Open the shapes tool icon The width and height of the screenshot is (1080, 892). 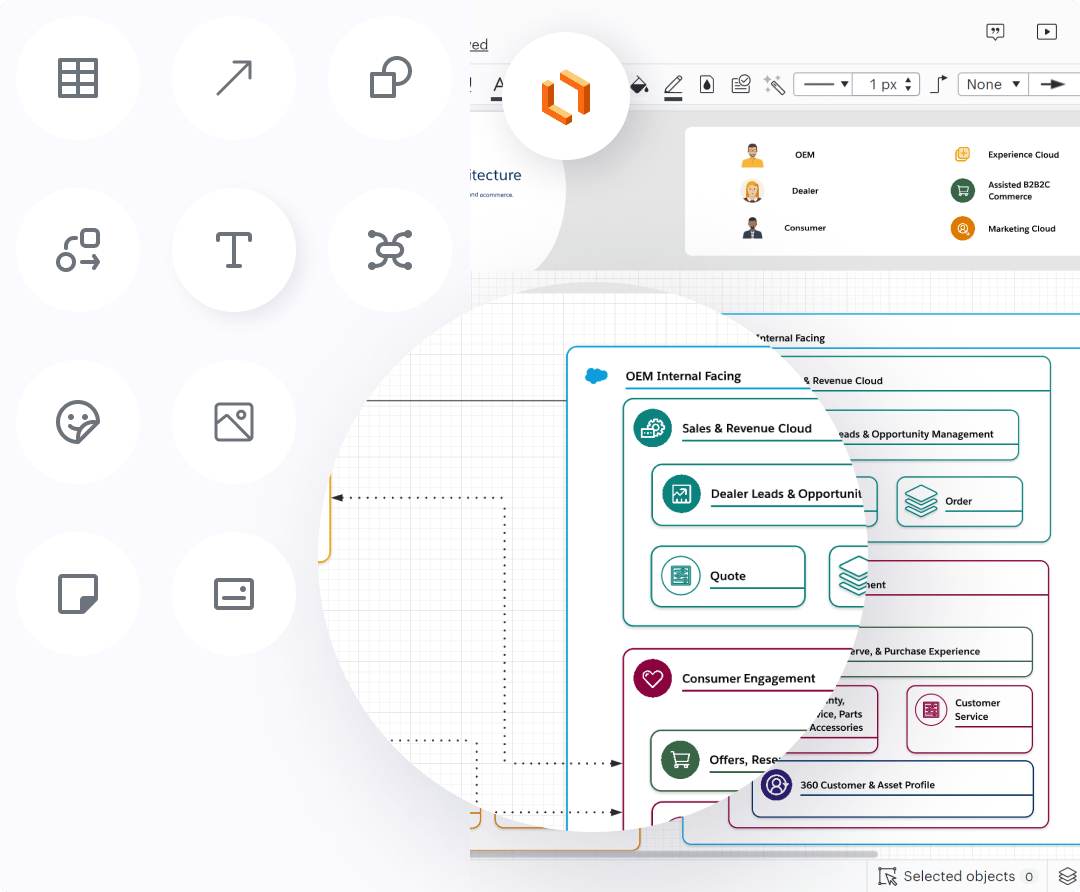[390, 78]
